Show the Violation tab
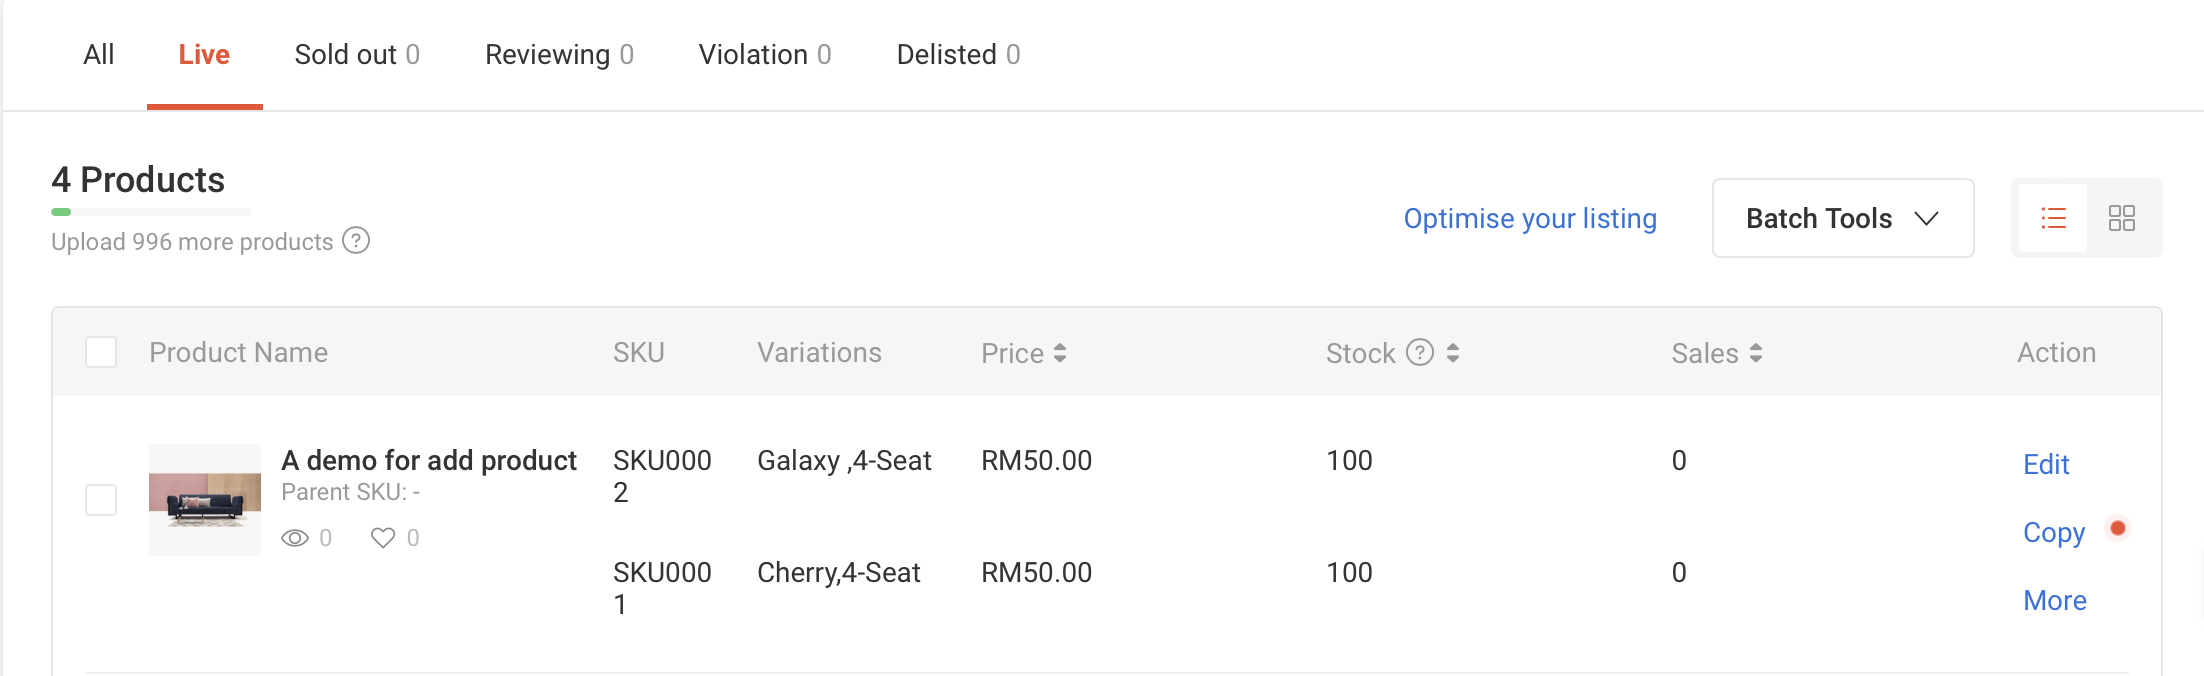The height and width of the screenshot is (676, 2204). click(x=765, y=54)
